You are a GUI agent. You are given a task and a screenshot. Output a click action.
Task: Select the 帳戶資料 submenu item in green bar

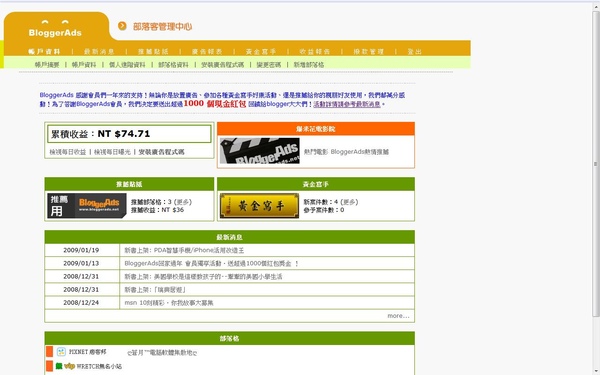84,65
